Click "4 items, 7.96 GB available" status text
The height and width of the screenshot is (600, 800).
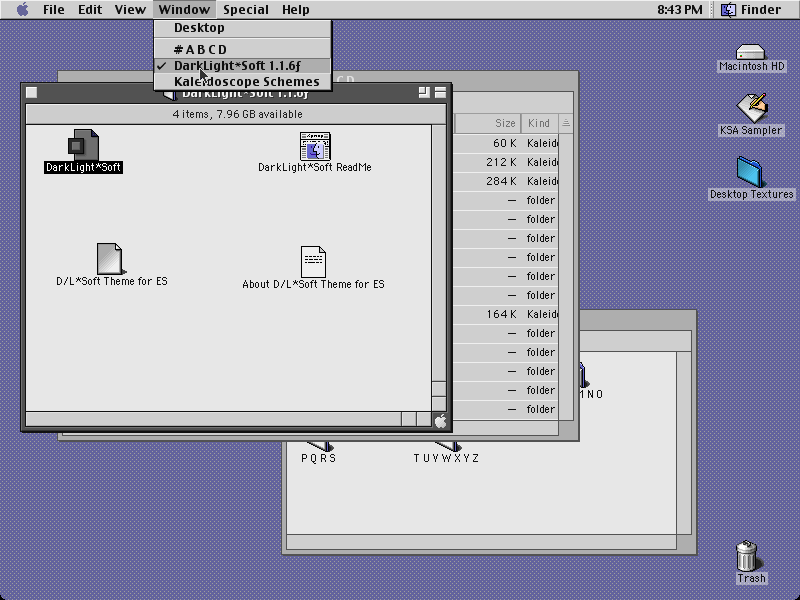click(x=237, y=114)
